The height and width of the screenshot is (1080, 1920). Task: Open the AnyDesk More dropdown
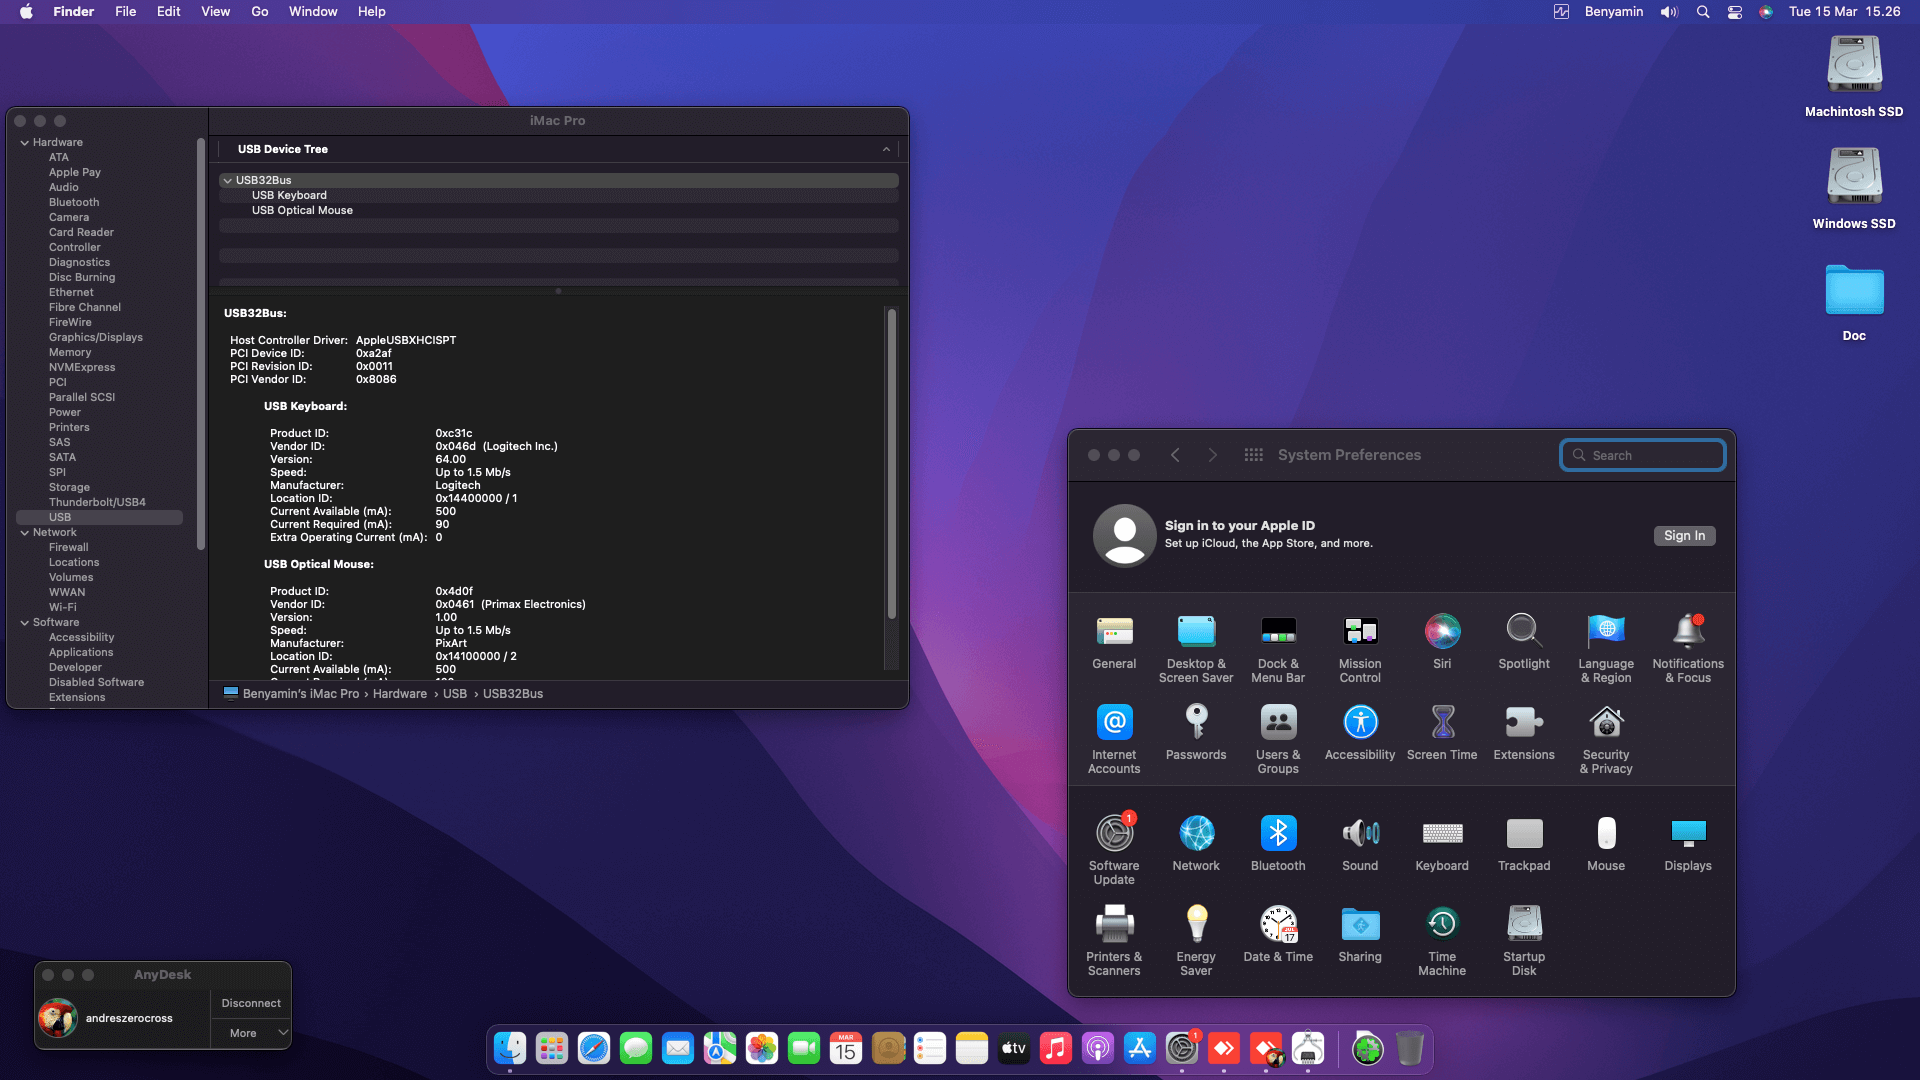pyautogui.click(x=251, y=1033)
